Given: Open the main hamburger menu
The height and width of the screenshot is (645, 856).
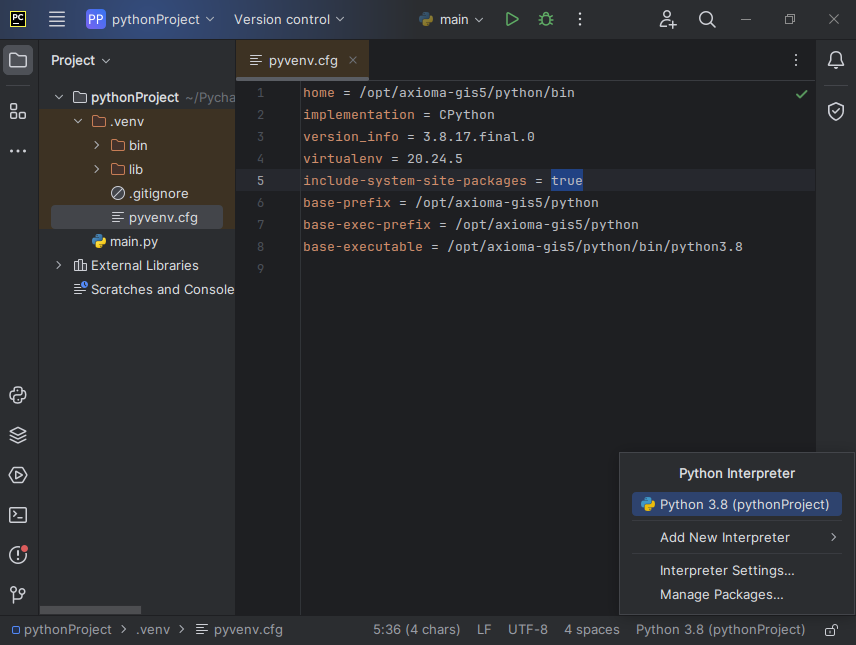Looking at the screenshot, I should point(57,19).
